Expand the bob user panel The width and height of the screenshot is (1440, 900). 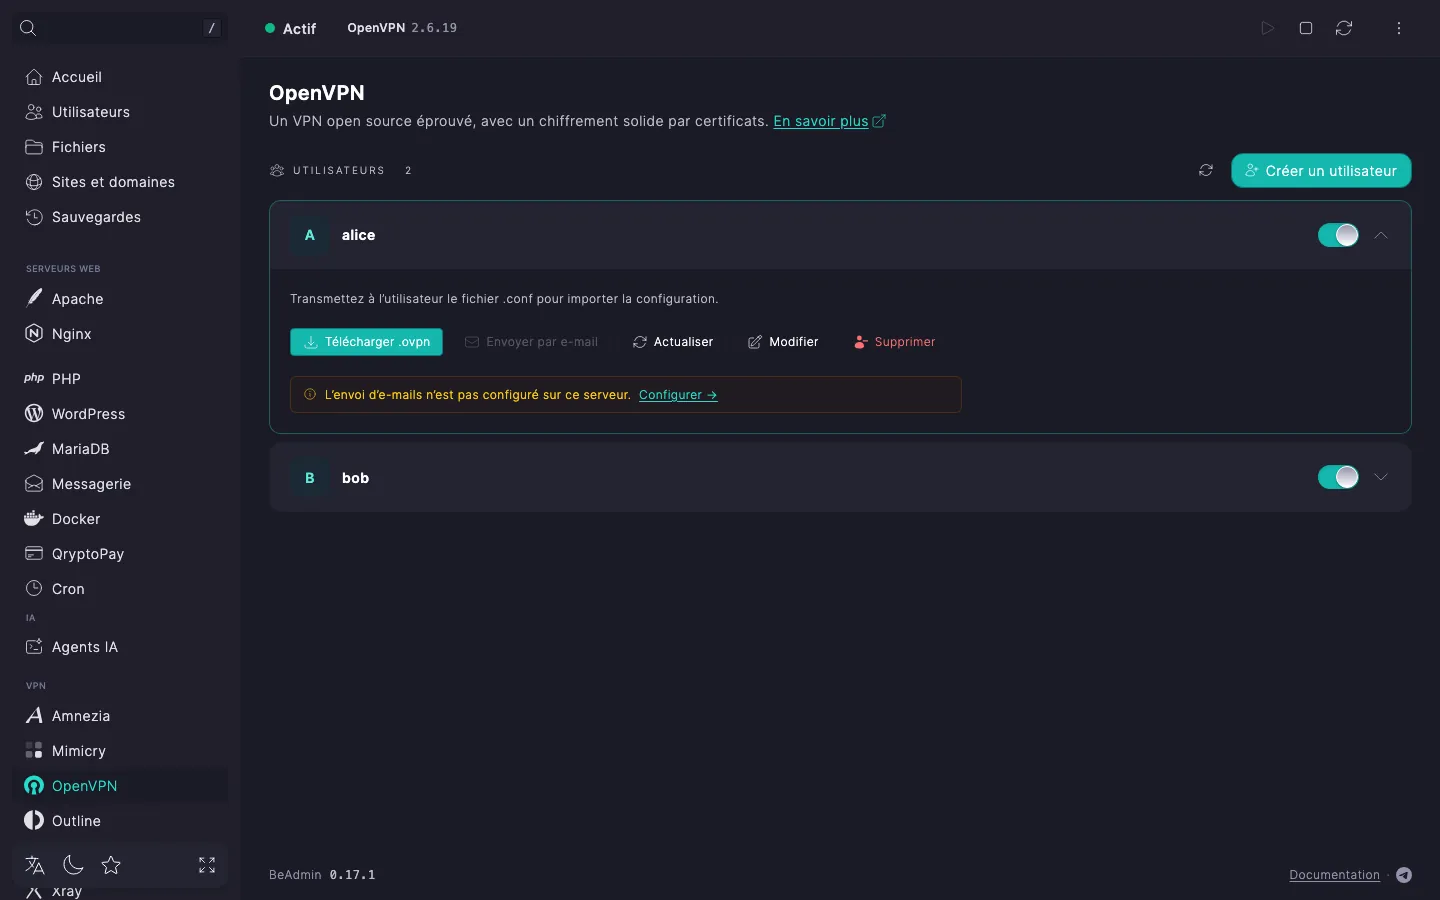click(1381, 477)
